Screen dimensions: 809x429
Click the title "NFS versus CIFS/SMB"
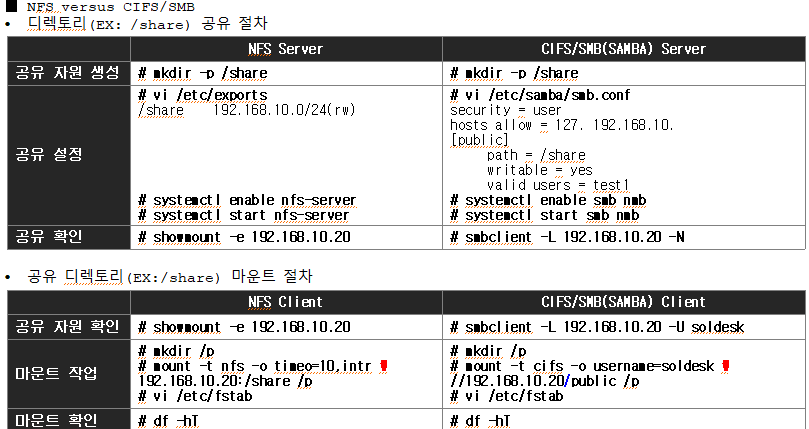coord(111,7)
